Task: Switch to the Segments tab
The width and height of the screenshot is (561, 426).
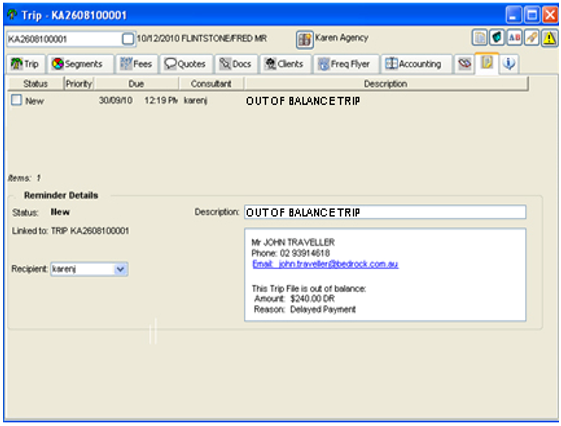Action: point(81,64)
